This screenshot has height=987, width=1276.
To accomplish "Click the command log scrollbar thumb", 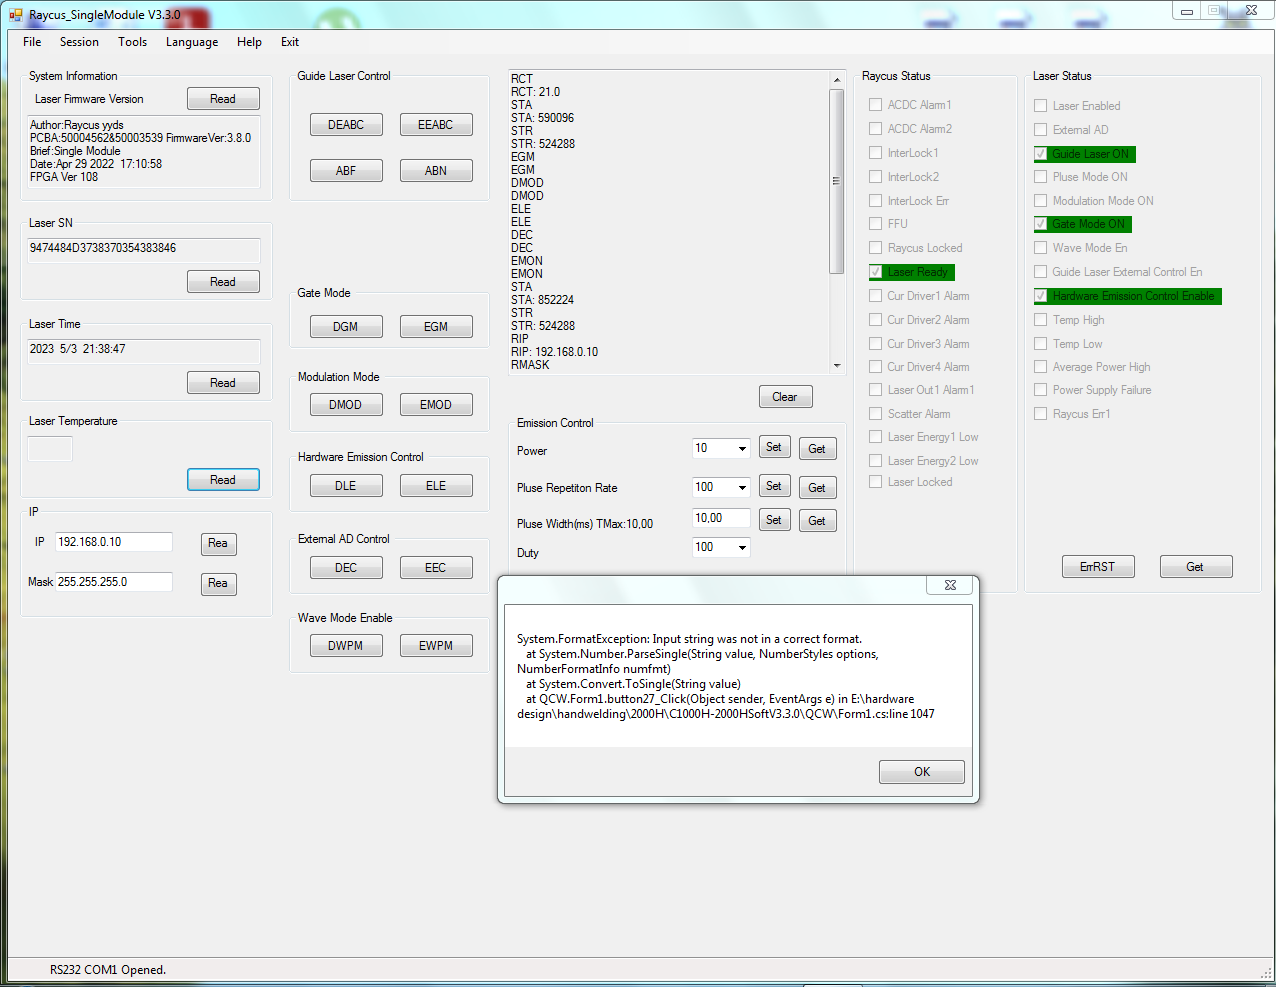I will 837,181.
